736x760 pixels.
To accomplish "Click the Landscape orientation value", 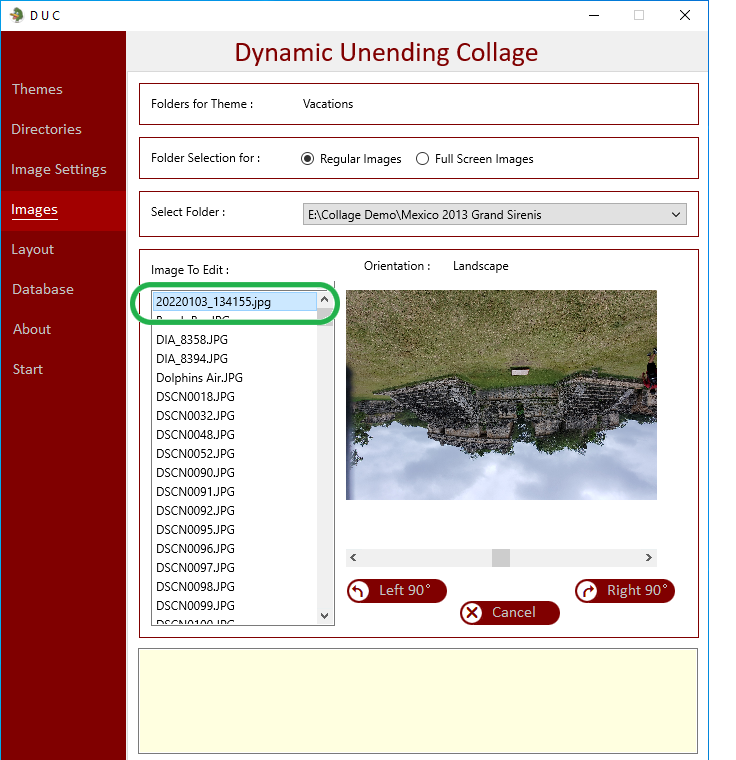I will coord(480,266).
